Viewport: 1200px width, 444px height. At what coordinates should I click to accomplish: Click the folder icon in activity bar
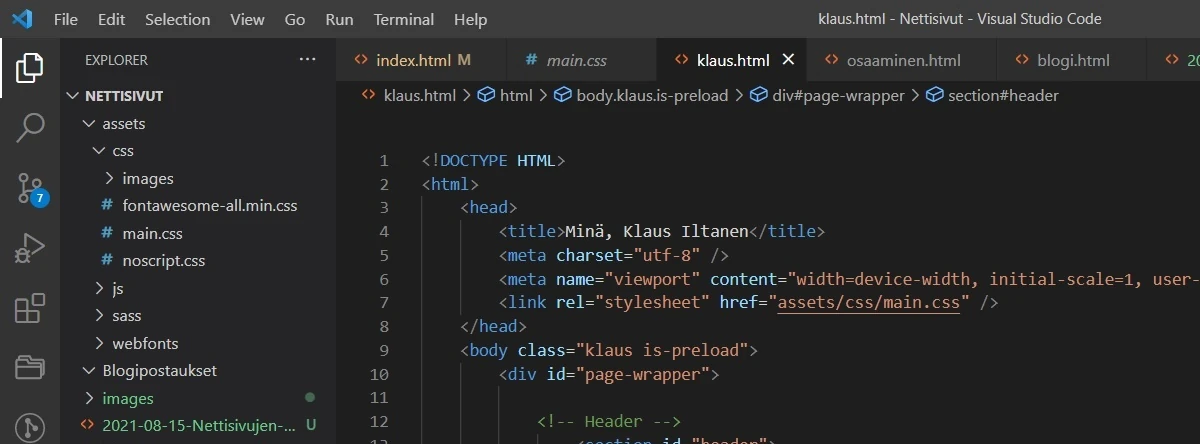pyautogui.click(x=30, y=367)
